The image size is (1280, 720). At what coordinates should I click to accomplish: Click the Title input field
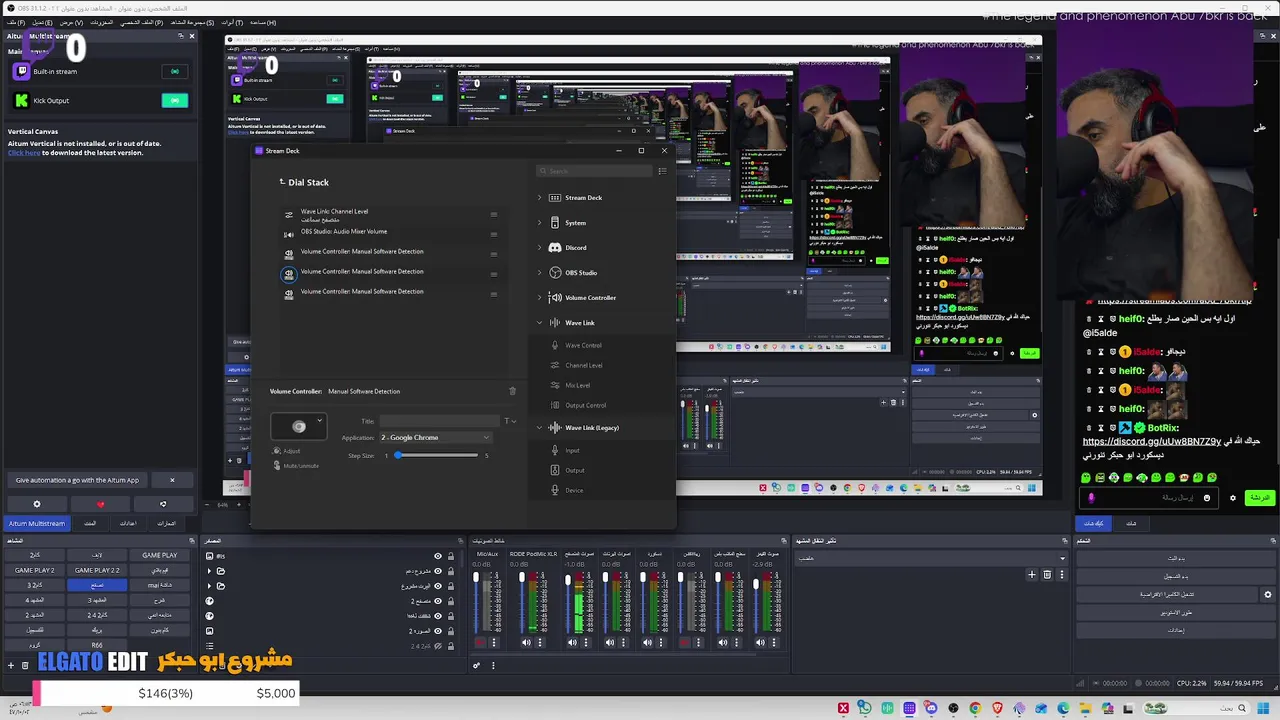[x=438, y=421]
